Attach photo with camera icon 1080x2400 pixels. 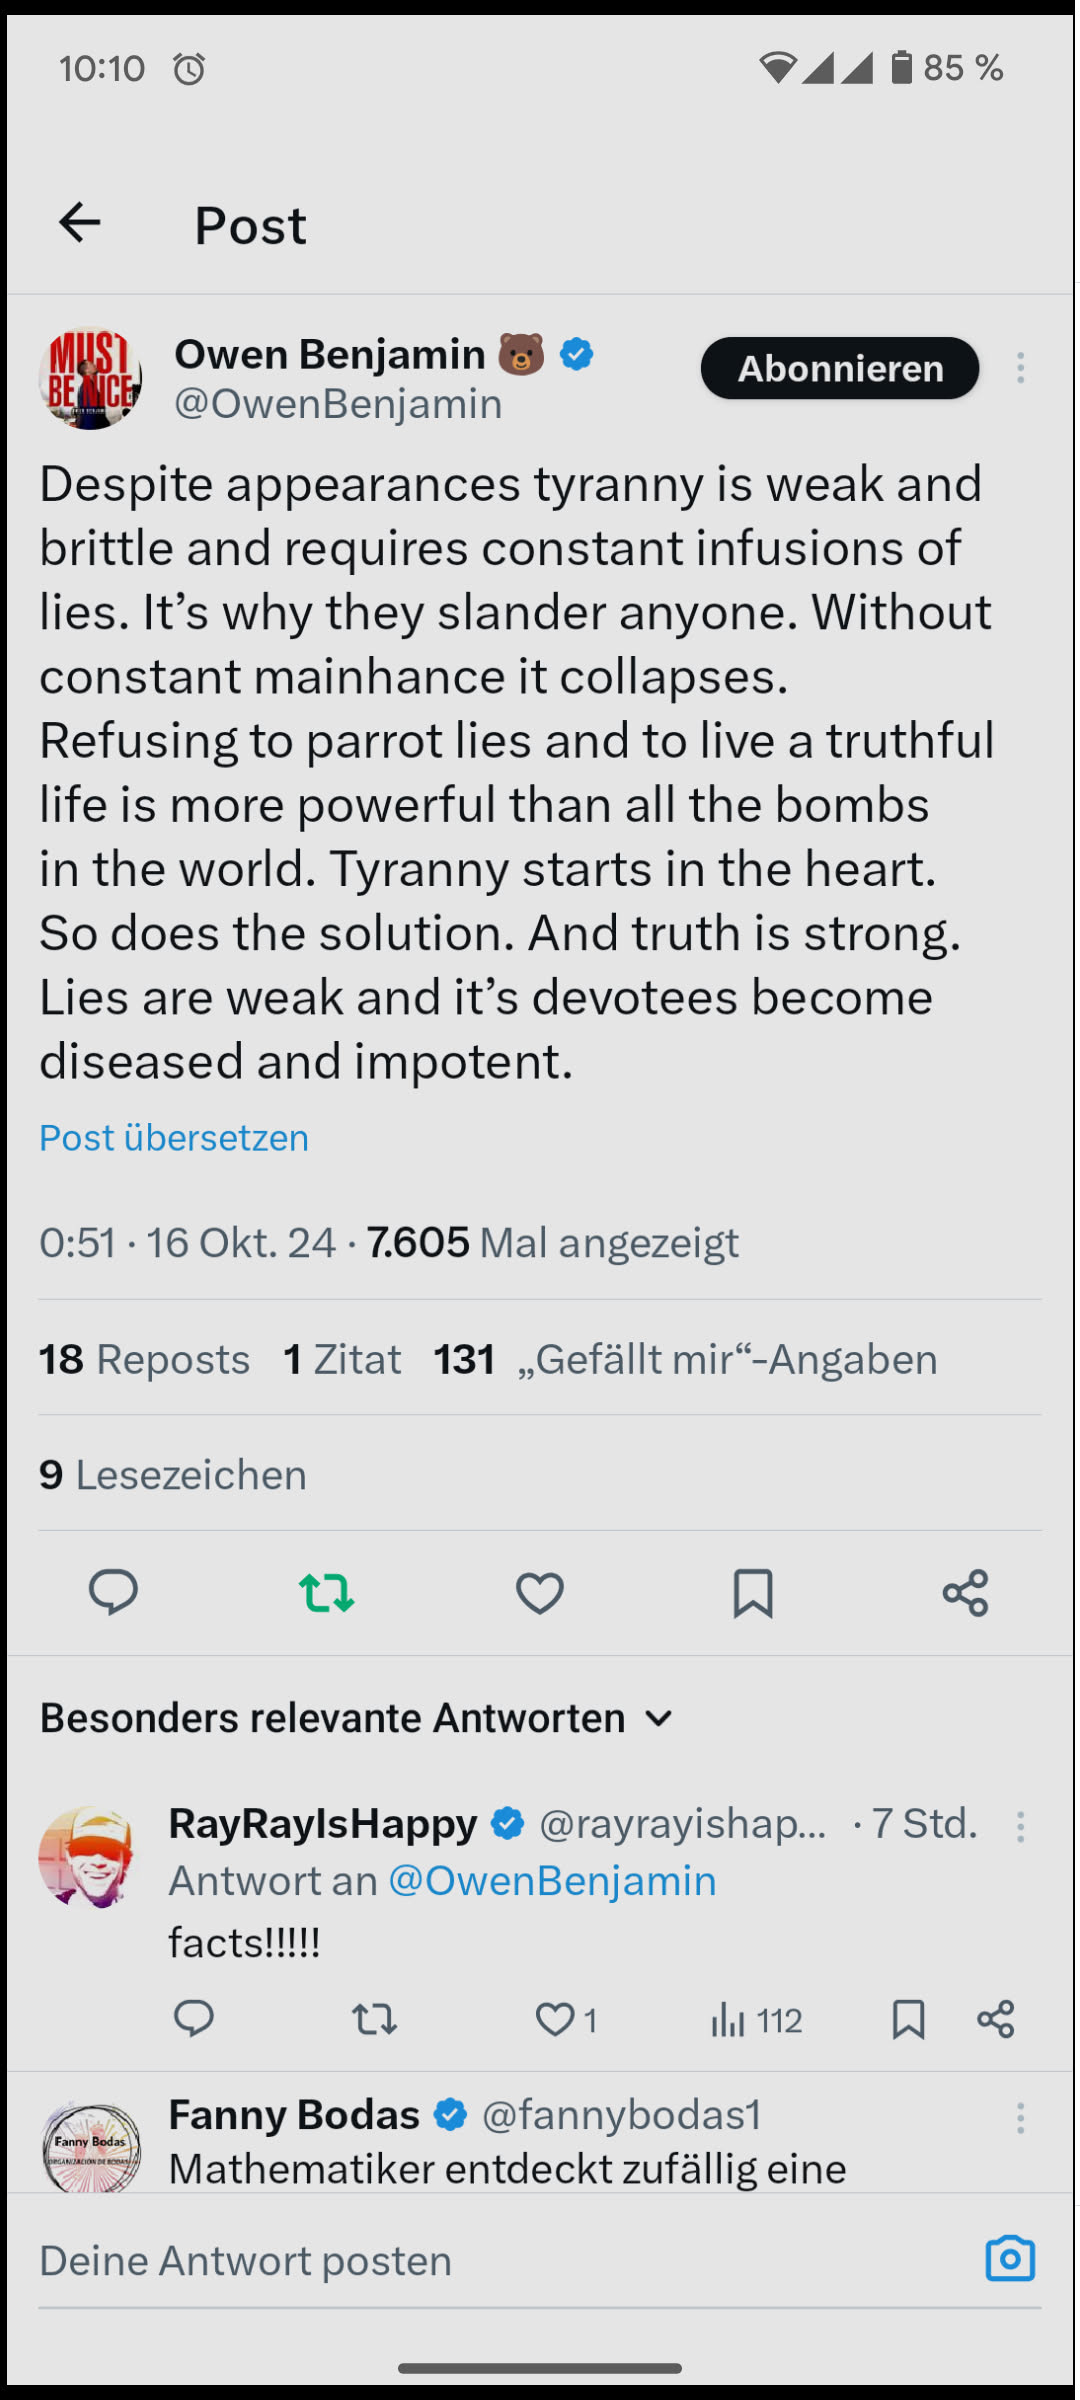point(1010,2259)
